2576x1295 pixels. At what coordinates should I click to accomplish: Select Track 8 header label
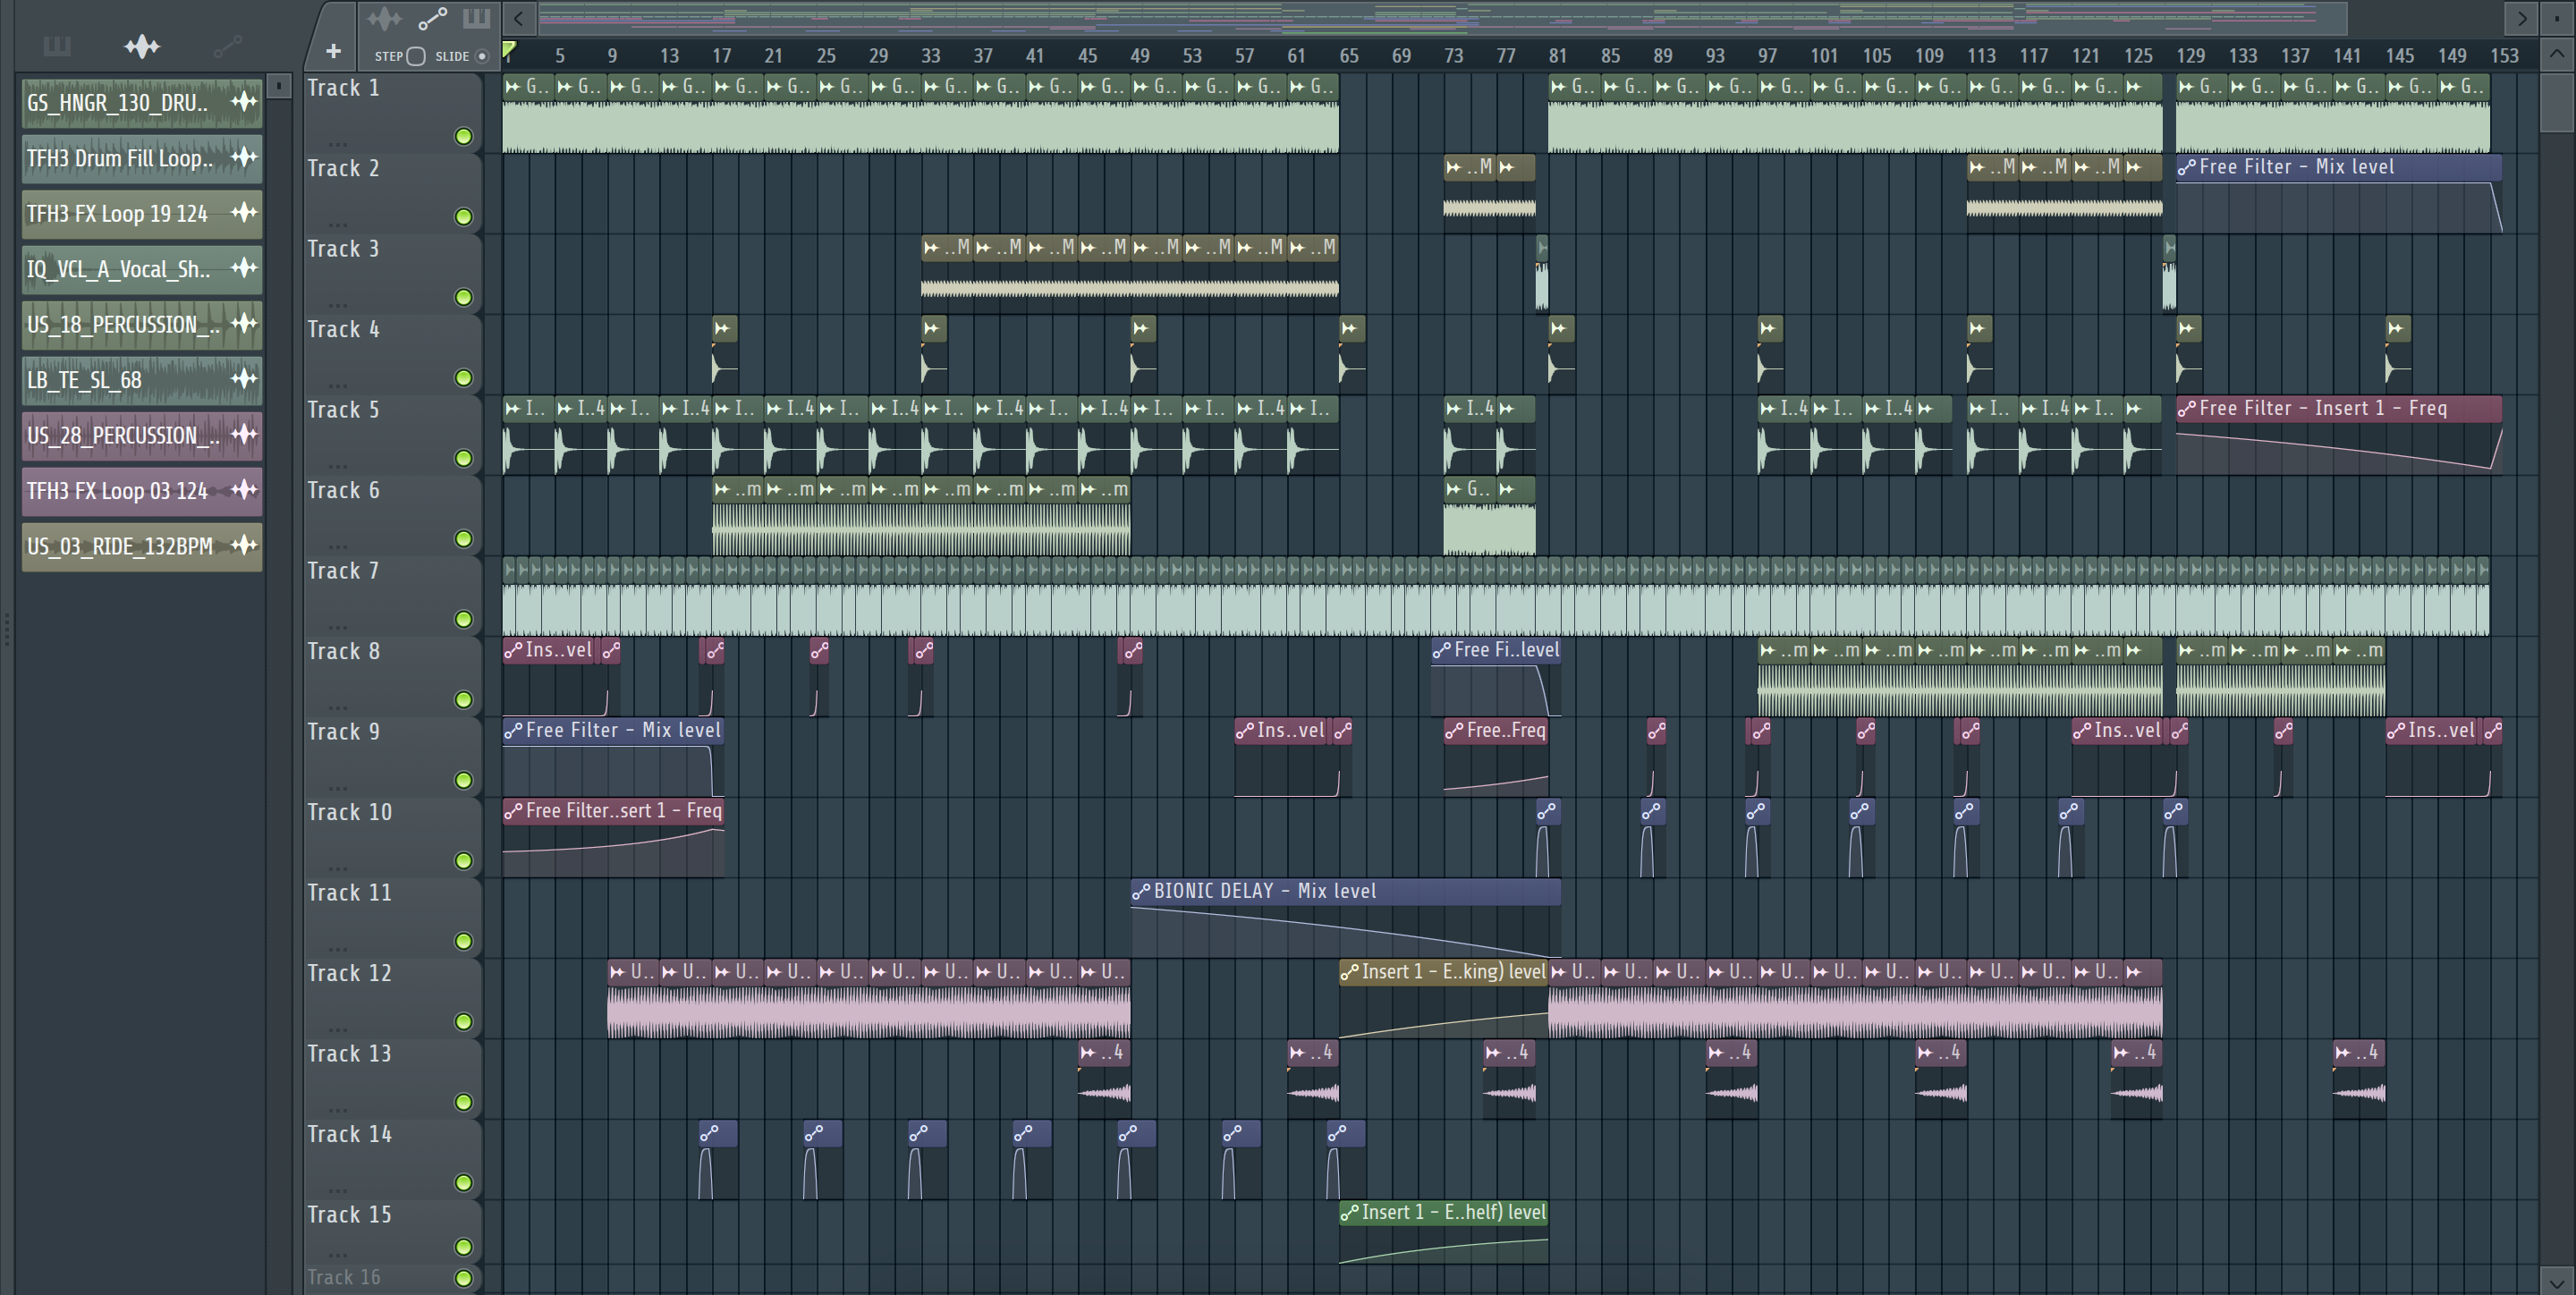point(343,651)
